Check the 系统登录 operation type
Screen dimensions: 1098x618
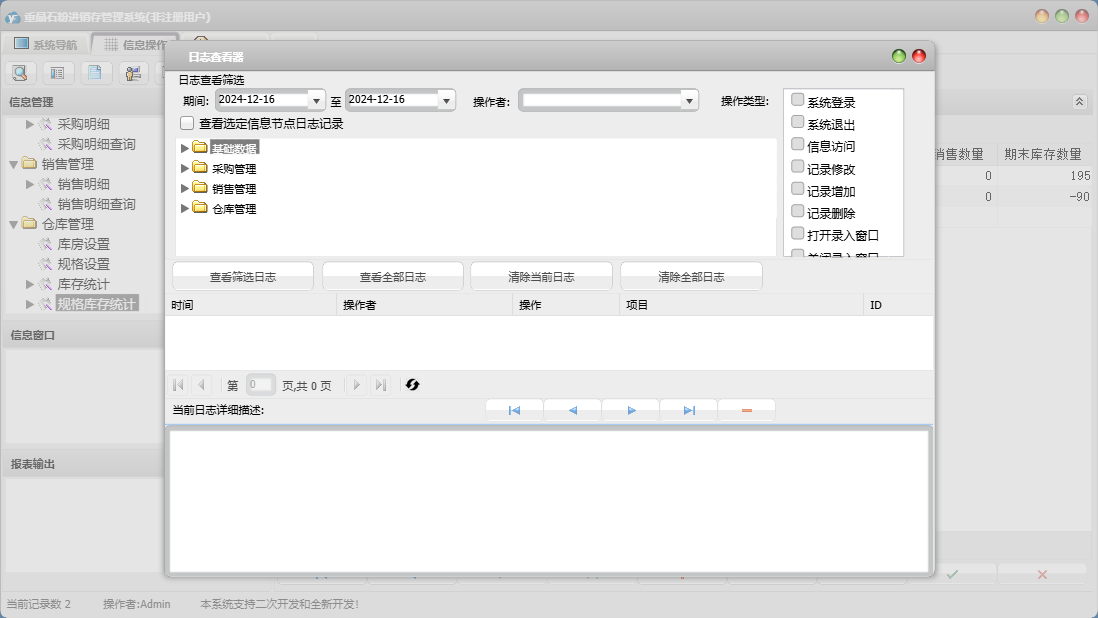[x=798, y=99]
